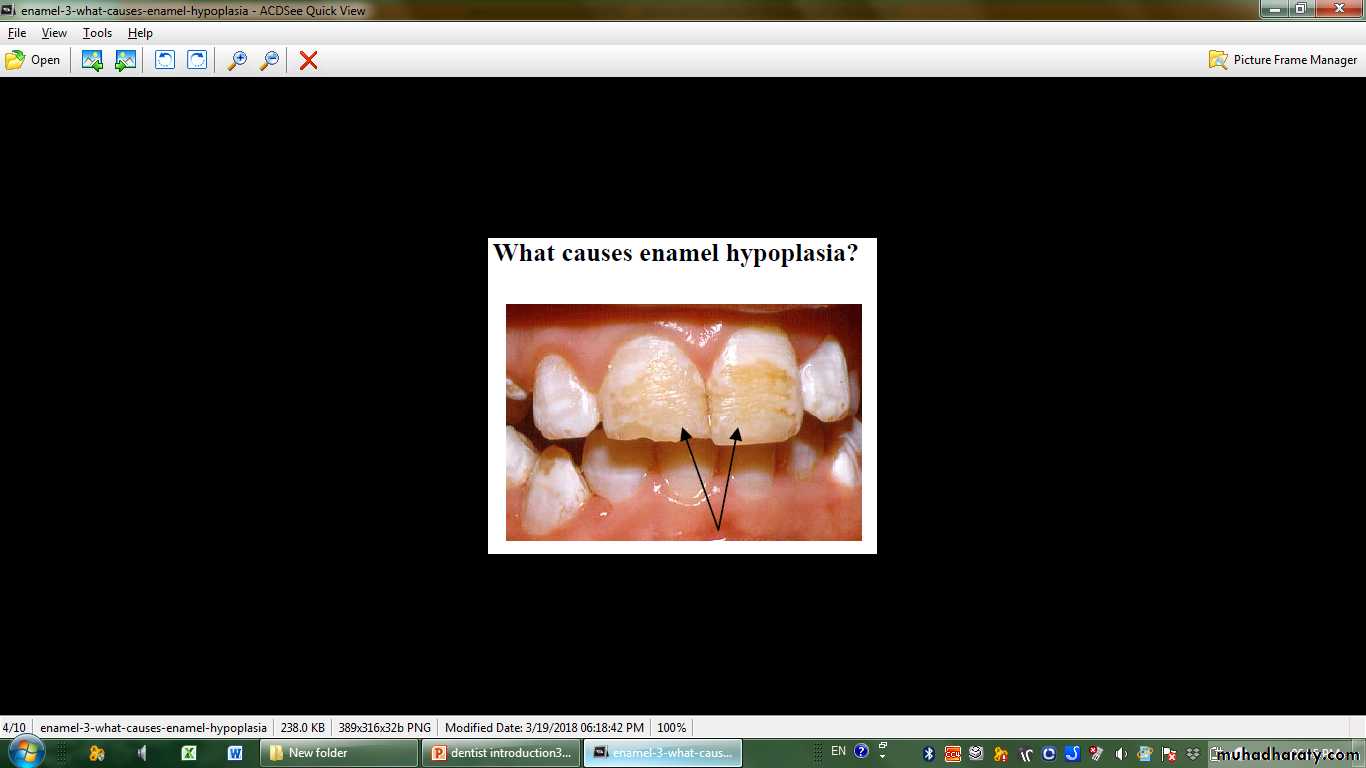This screenshot has height=768, width=1366.
Task: Switch to dentist introduction PowerPoint window
Action: tap(501, 753)
